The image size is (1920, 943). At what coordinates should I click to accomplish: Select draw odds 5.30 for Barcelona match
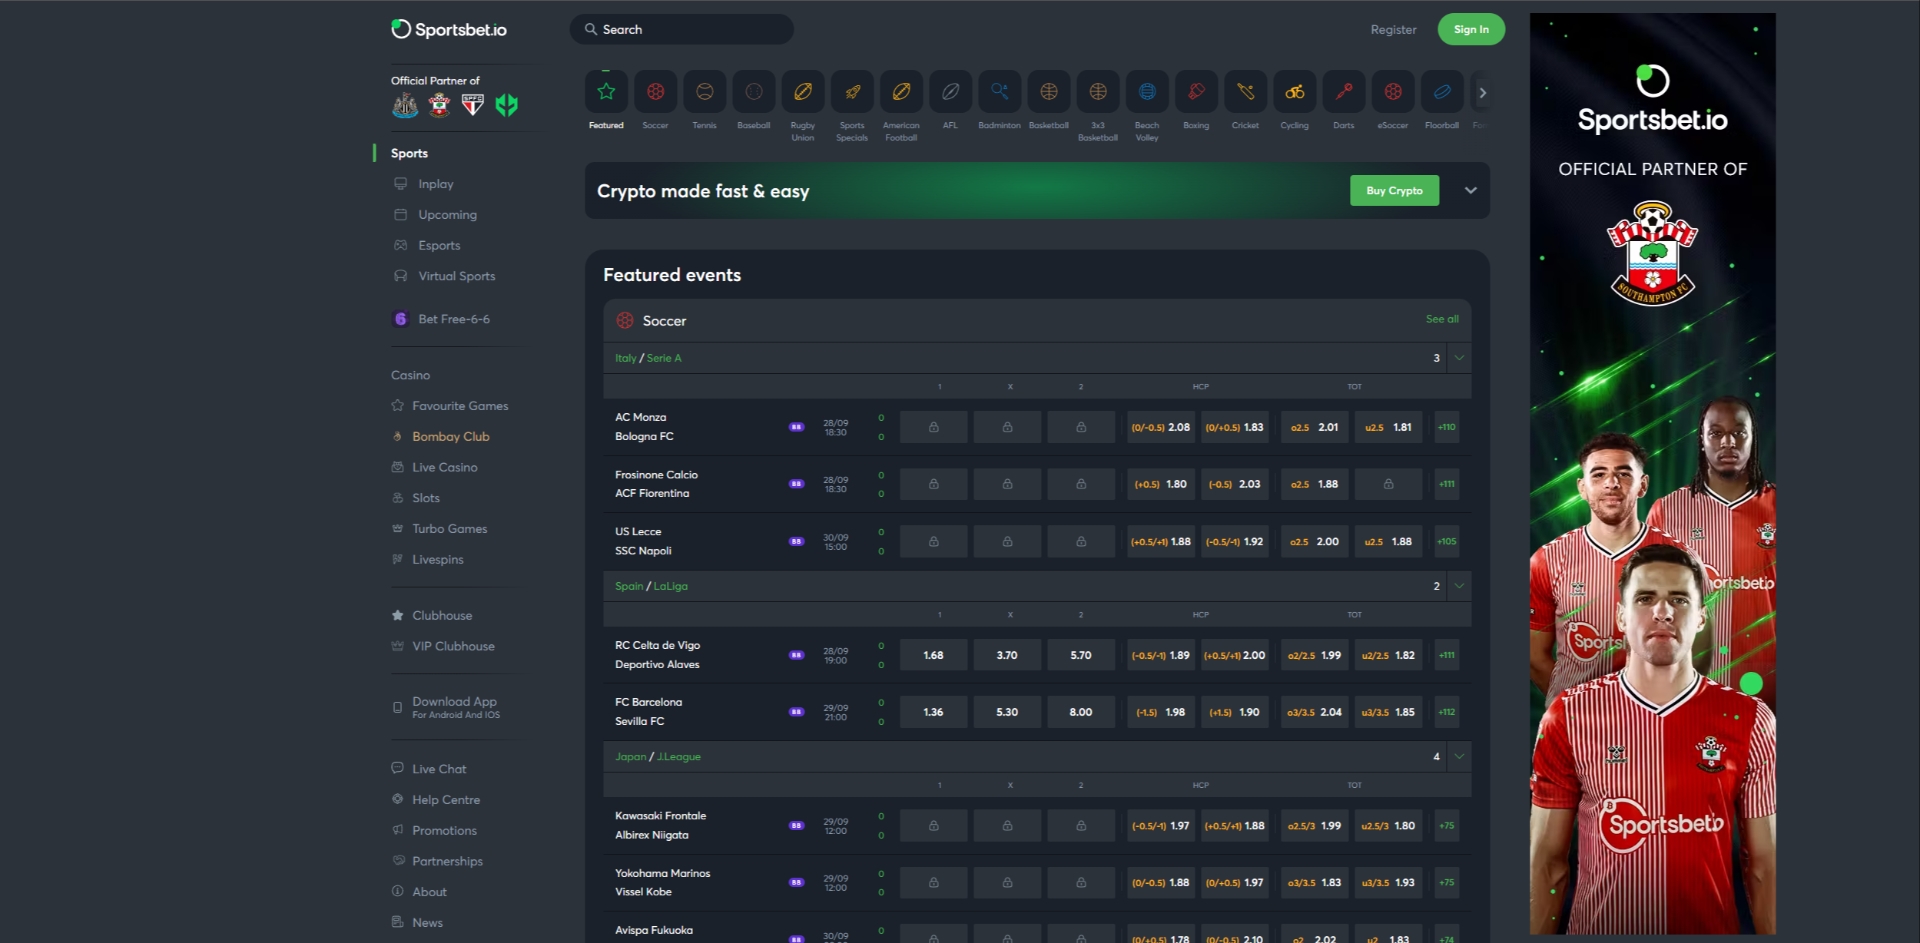1007,712
